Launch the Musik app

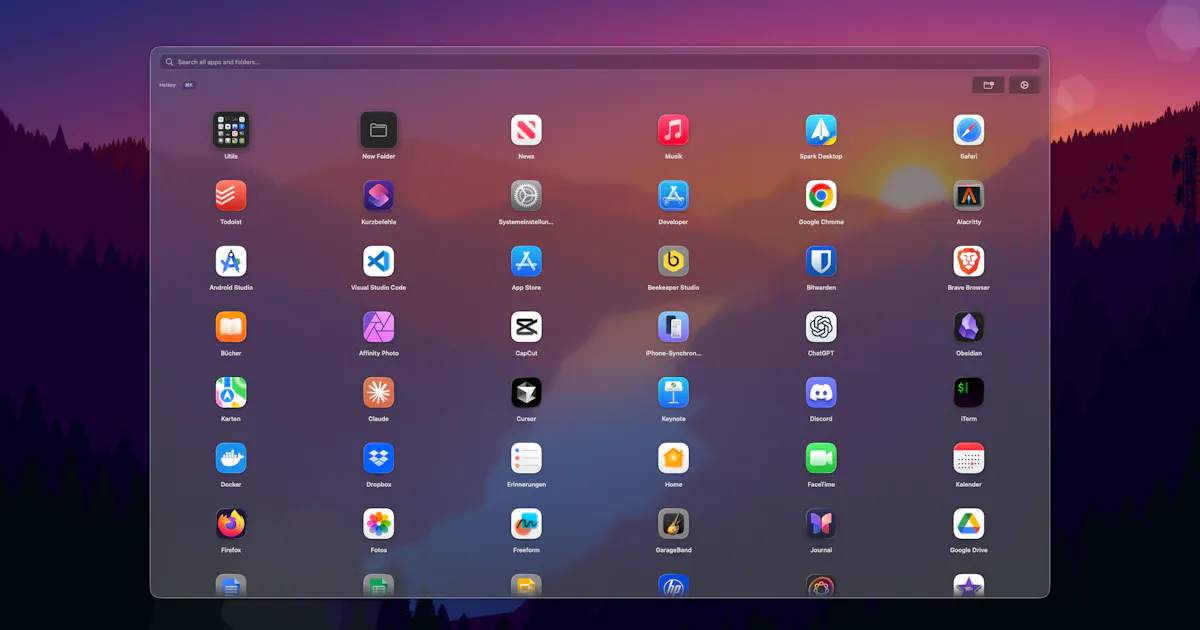[674, 130]
